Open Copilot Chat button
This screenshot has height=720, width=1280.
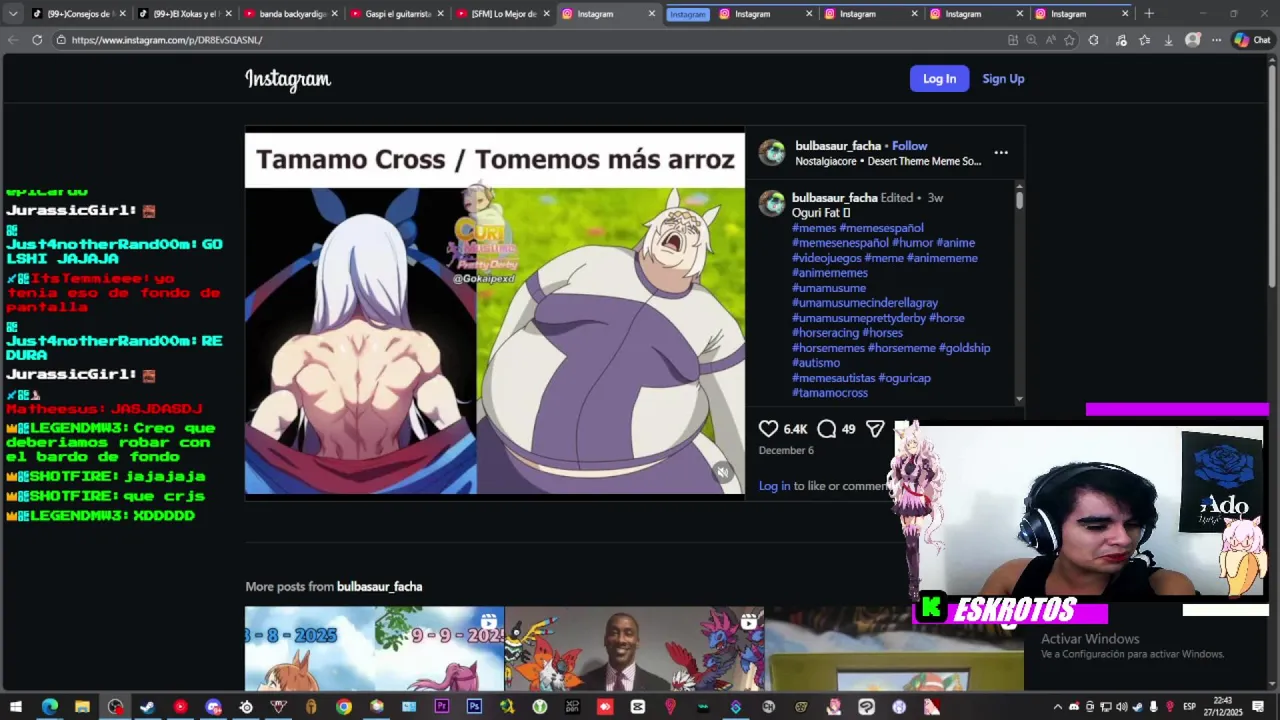1252,40
